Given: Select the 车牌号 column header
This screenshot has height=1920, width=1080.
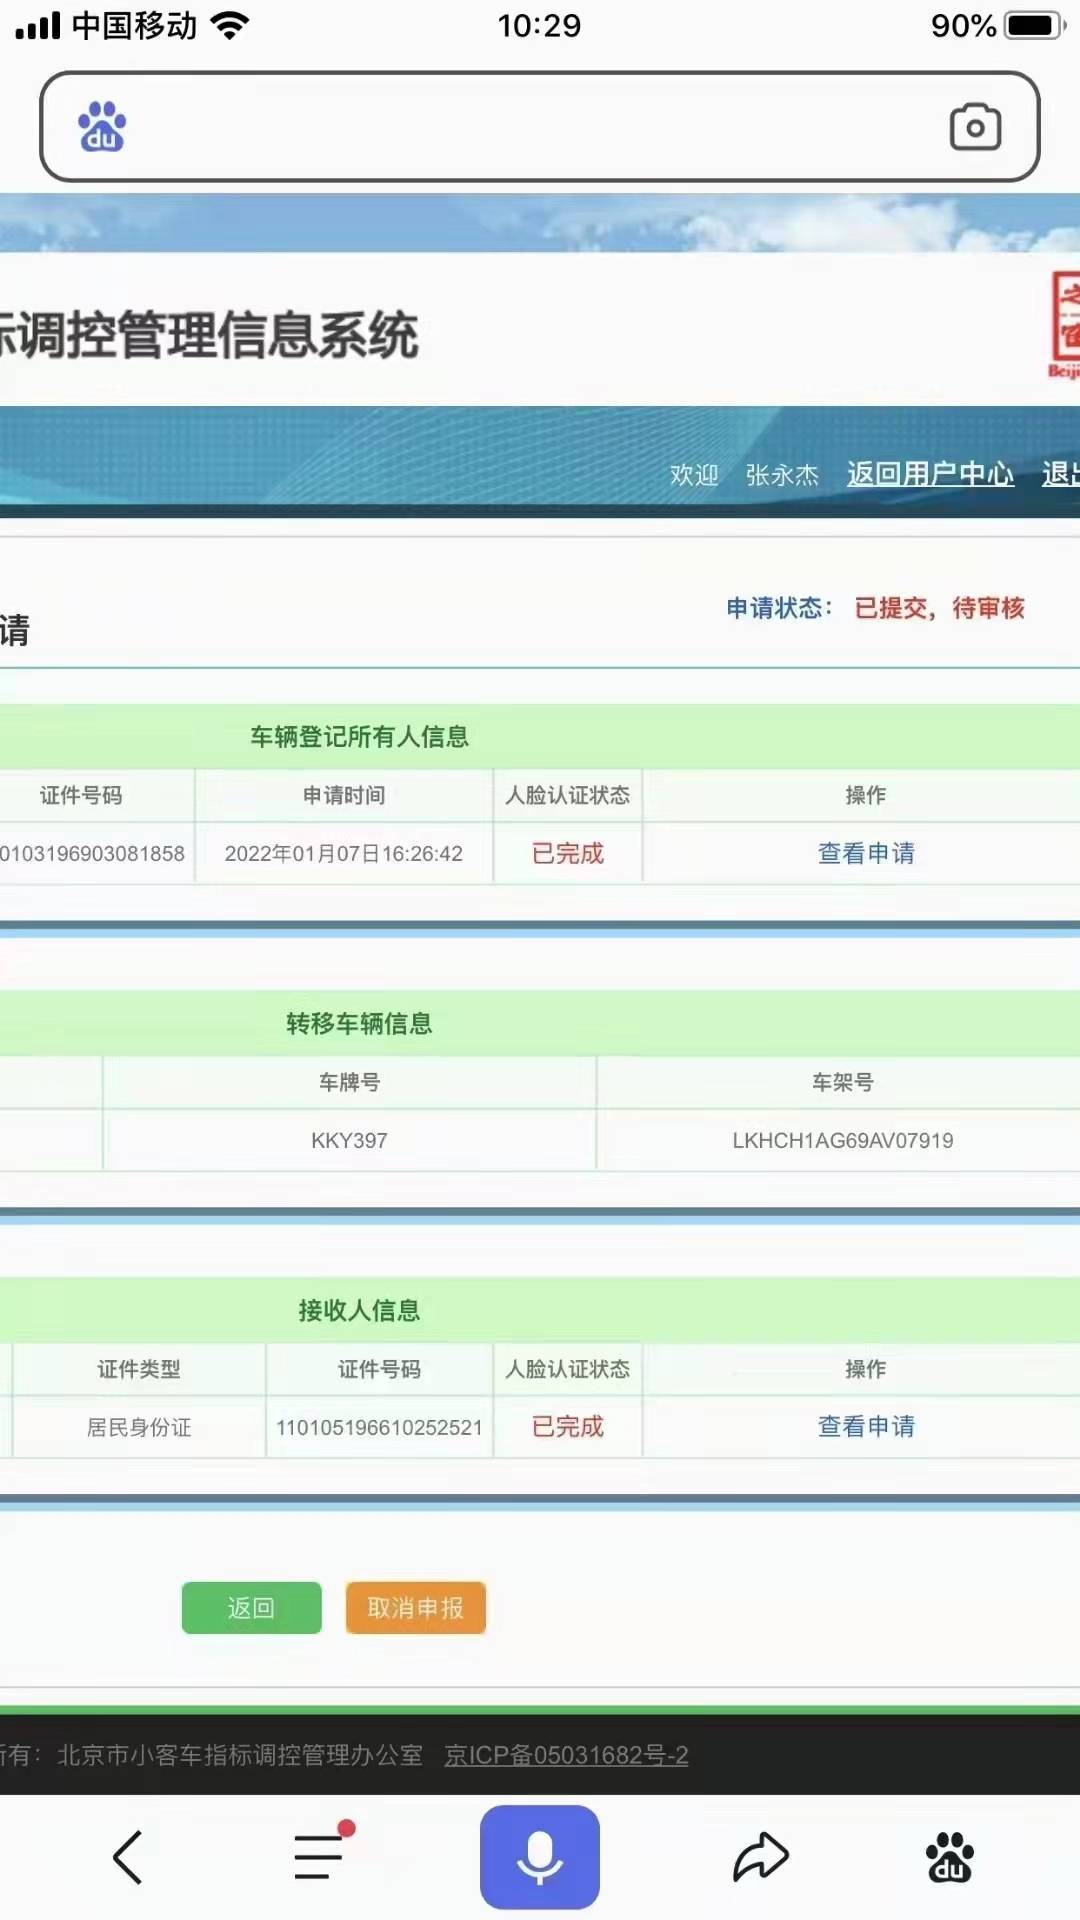Looking at the screenshot, I should pyautogui.click(x=349, y=1082).
